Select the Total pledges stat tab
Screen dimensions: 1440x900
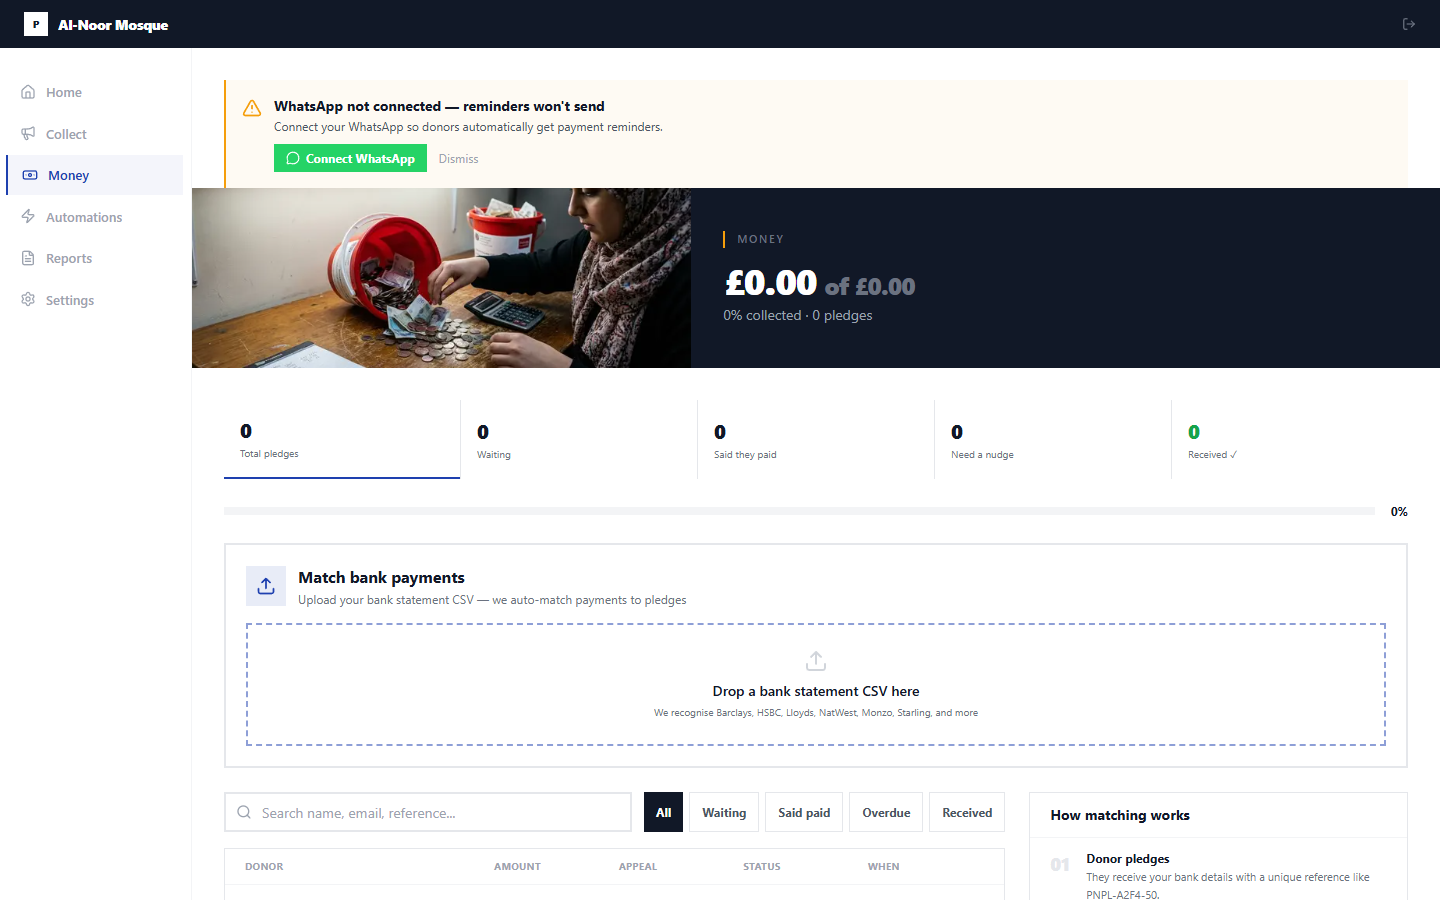point(342,440)
